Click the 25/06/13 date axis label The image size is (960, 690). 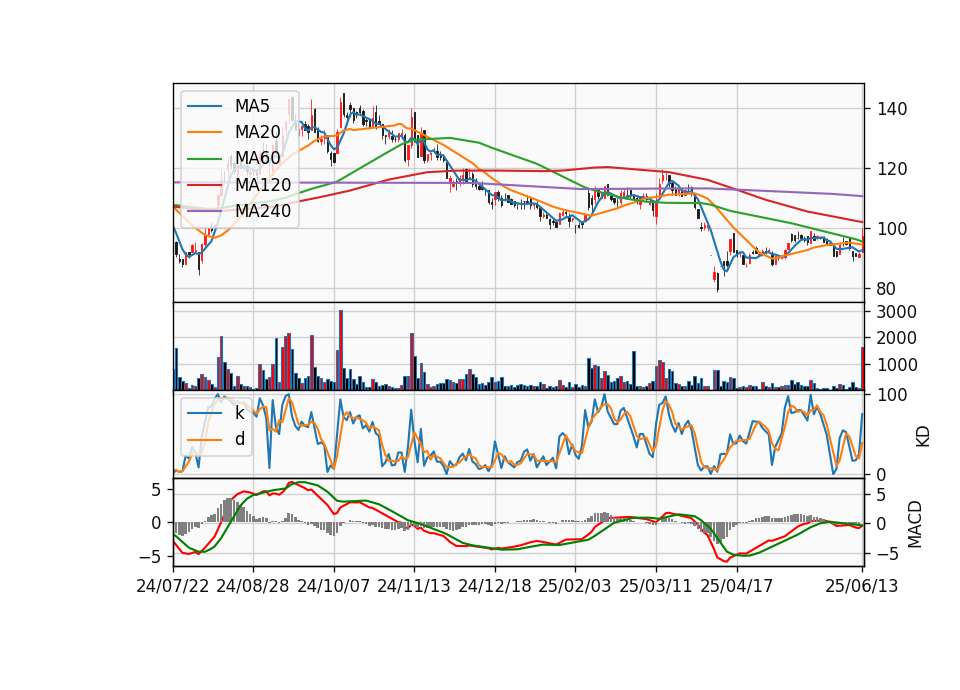[861, 586]
